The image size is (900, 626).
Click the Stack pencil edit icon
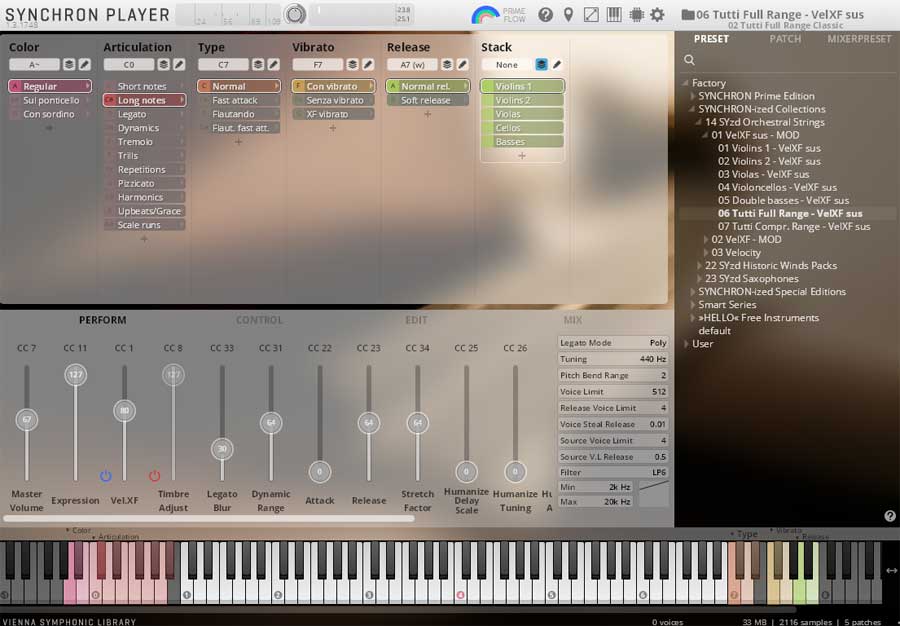(557, 65)
